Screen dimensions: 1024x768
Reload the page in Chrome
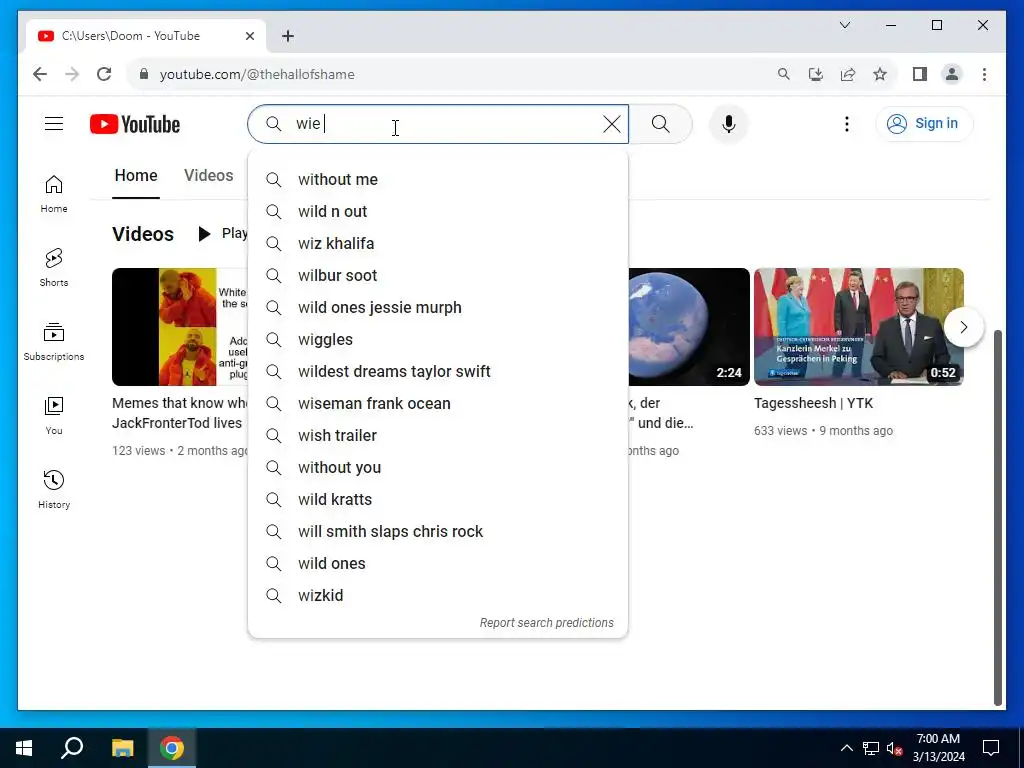(x=104, y=74)
